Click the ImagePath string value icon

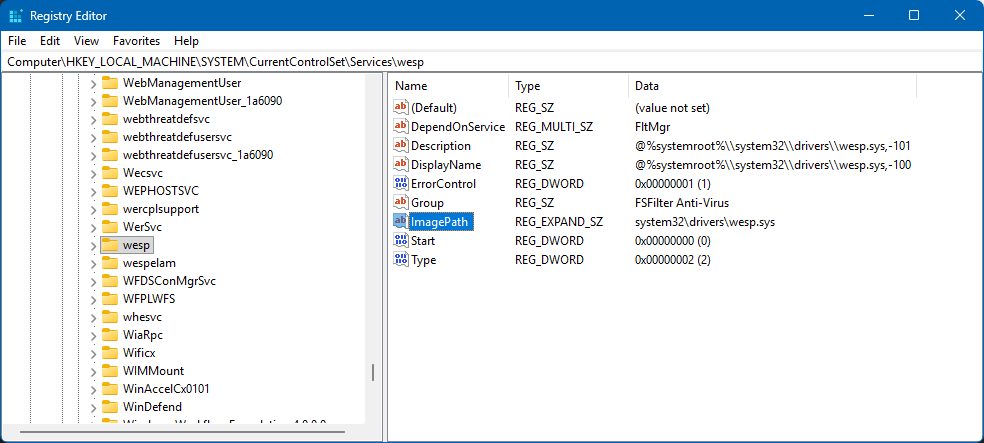[x=400, y=222]
